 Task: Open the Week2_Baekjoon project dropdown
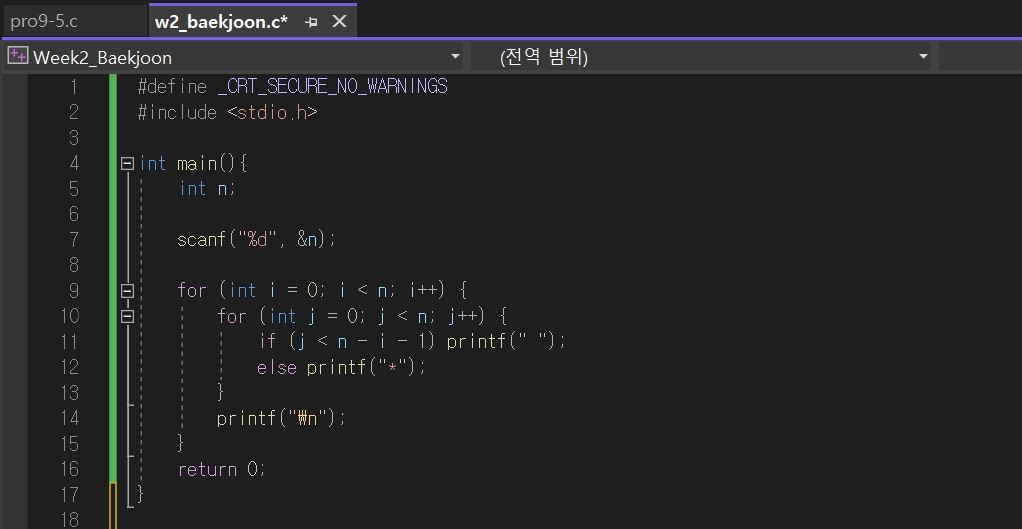click(x=455, y=57)
